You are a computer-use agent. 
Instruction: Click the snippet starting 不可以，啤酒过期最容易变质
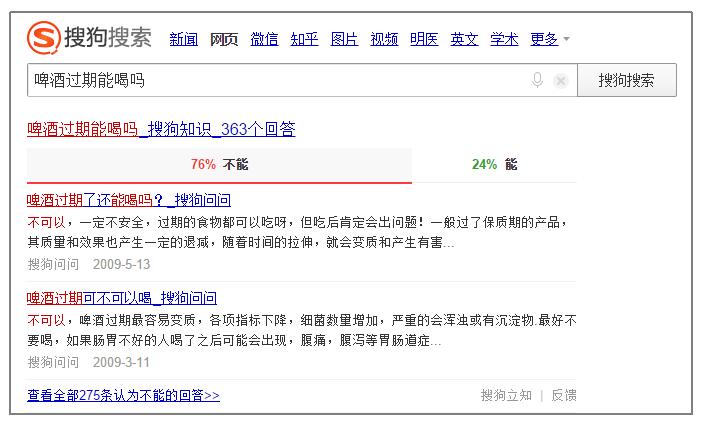(301, 330)
